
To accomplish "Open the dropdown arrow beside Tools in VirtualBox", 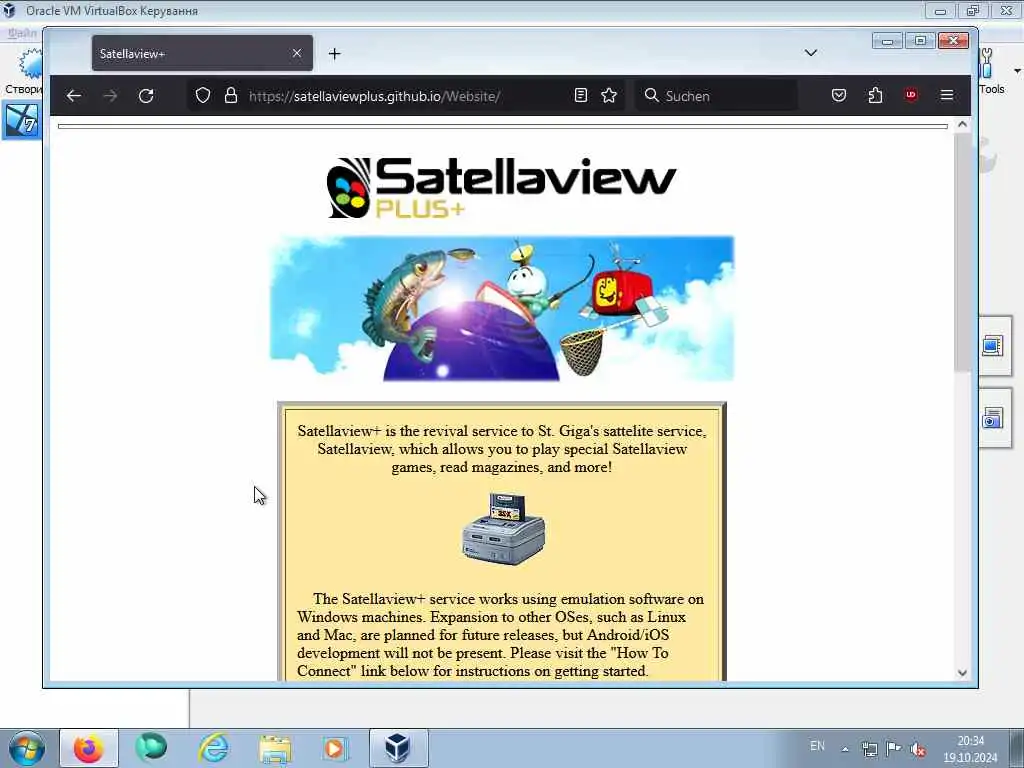I will [x=1017, y=71].
